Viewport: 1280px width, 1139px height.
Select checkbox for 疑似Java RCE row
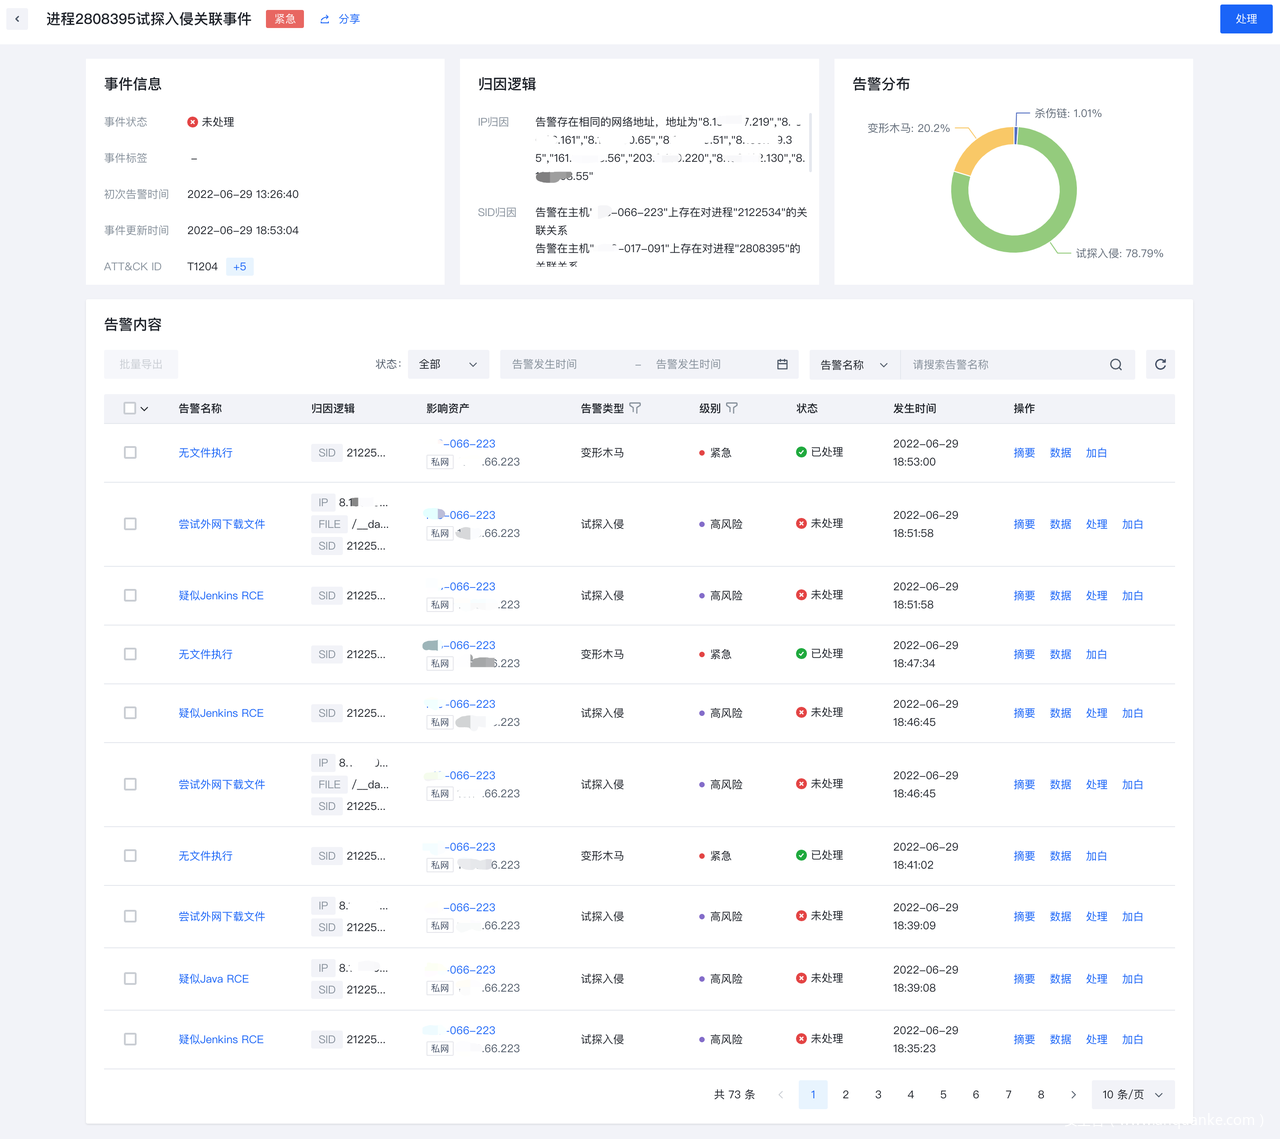[130, 979]
